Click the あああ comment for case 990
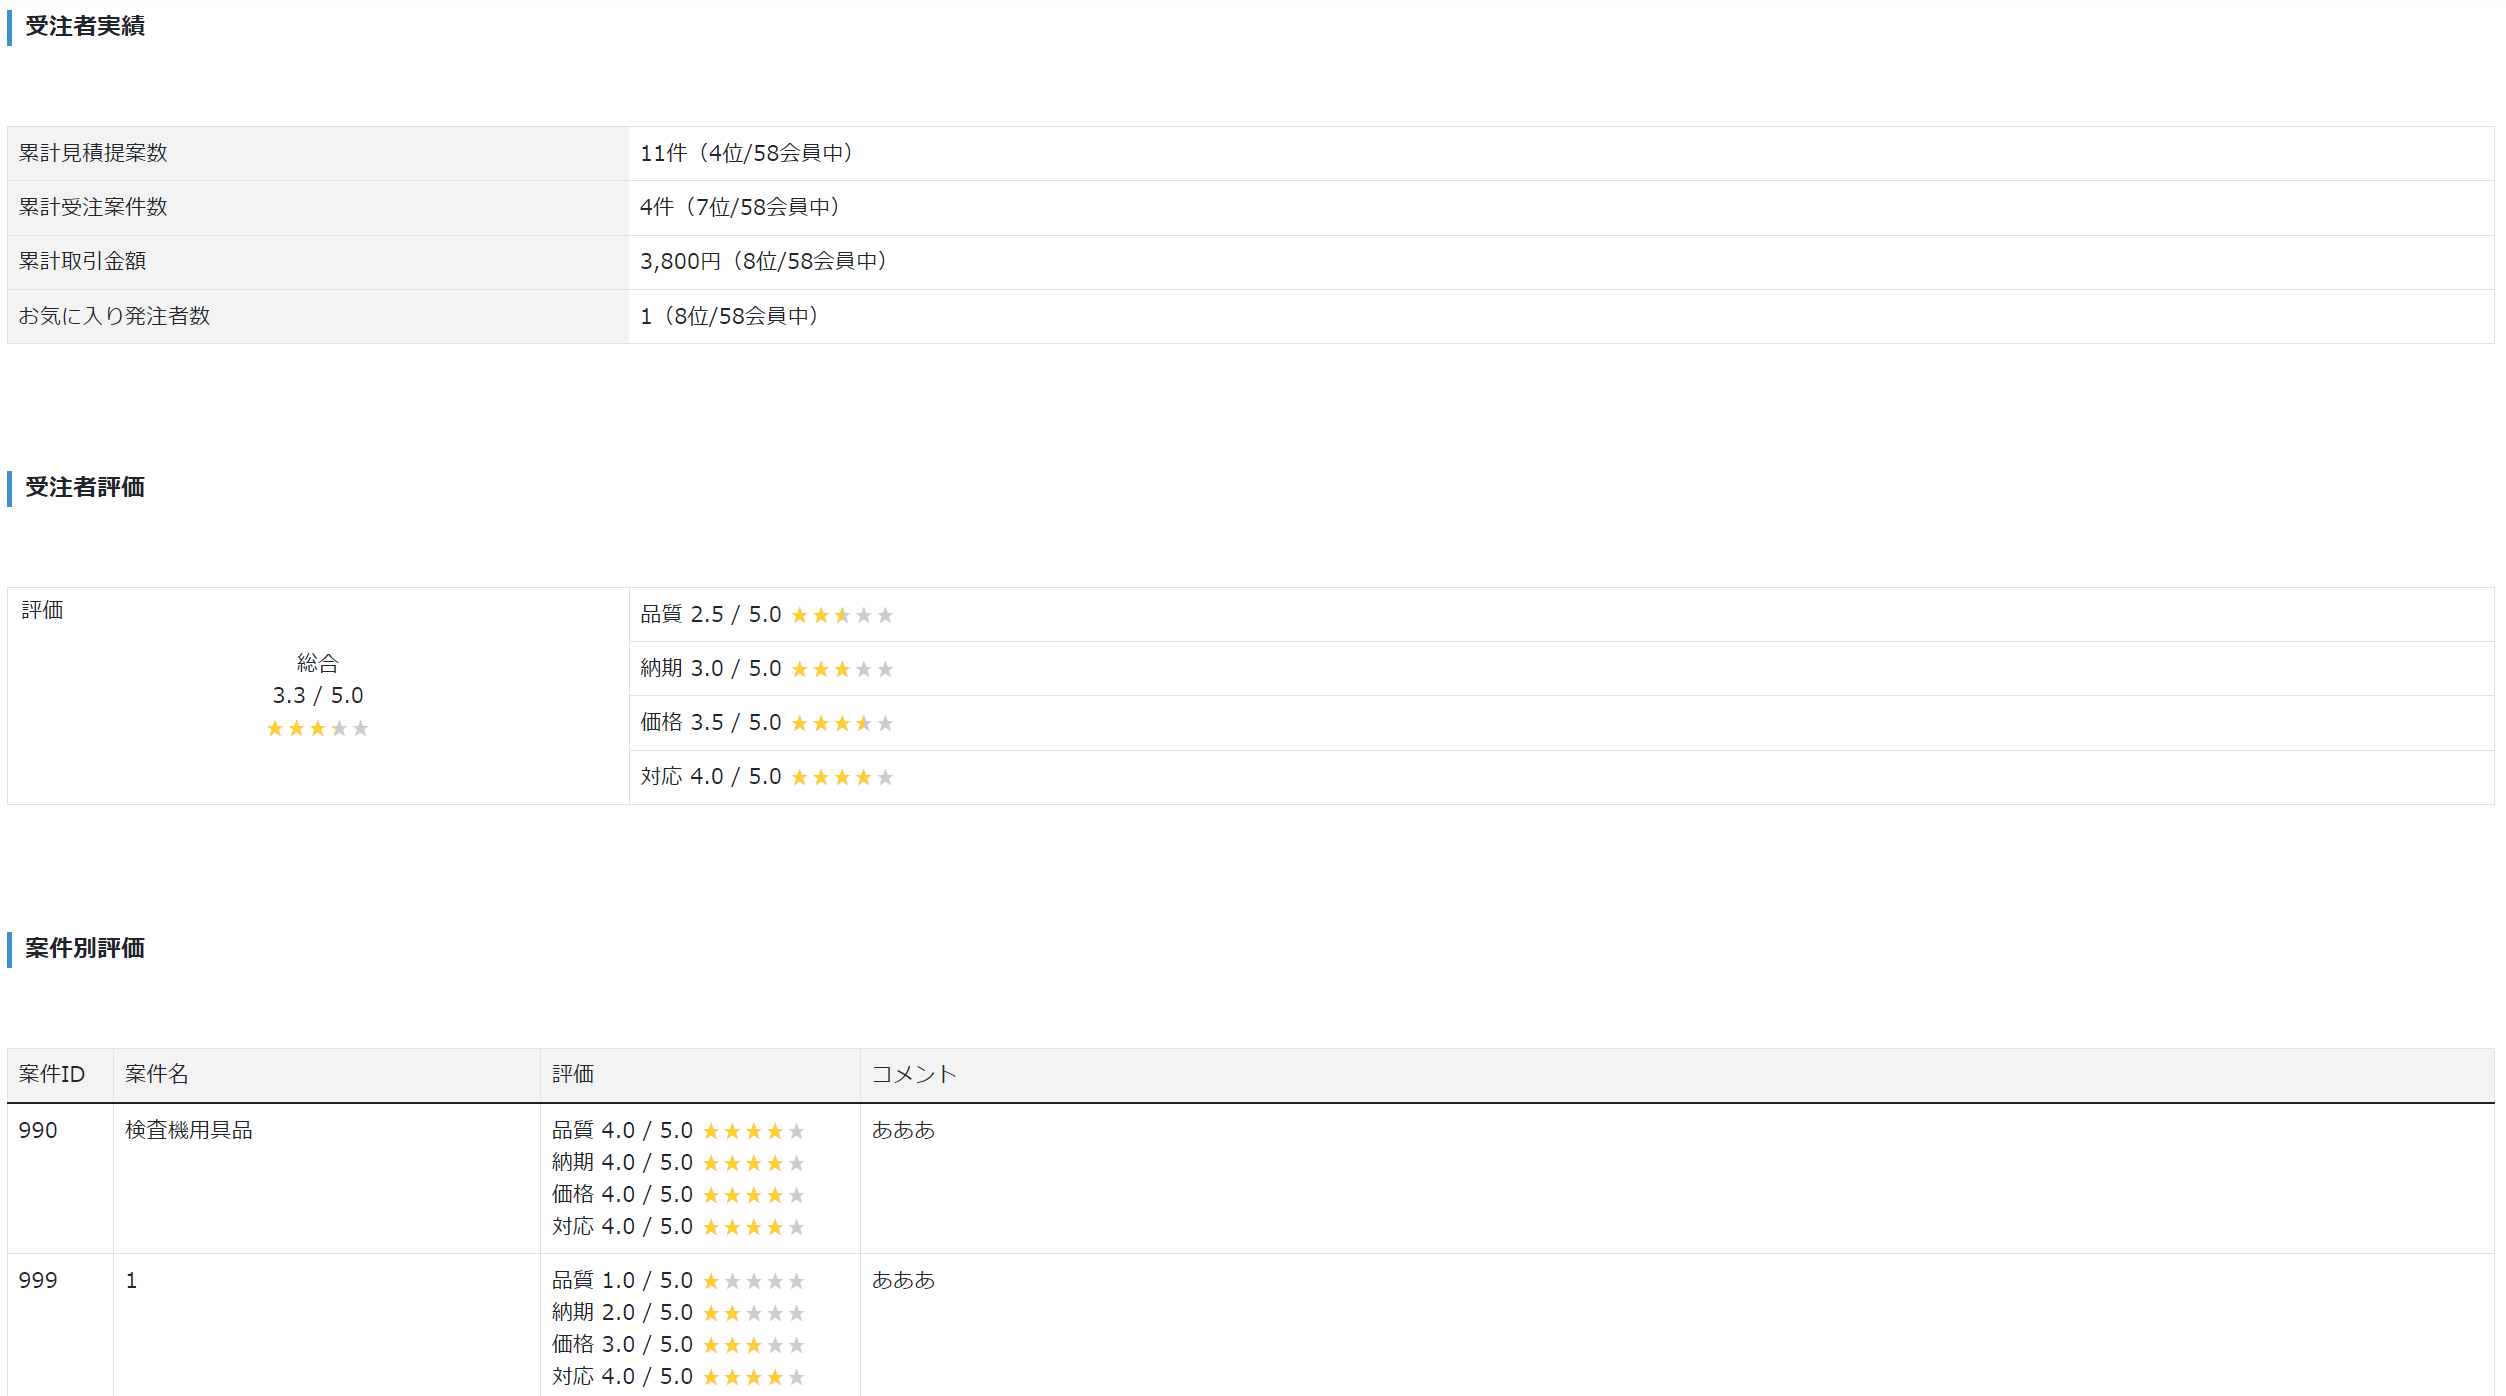The height and width of the screenshot is (1396, 2506). pos(904,1131)
